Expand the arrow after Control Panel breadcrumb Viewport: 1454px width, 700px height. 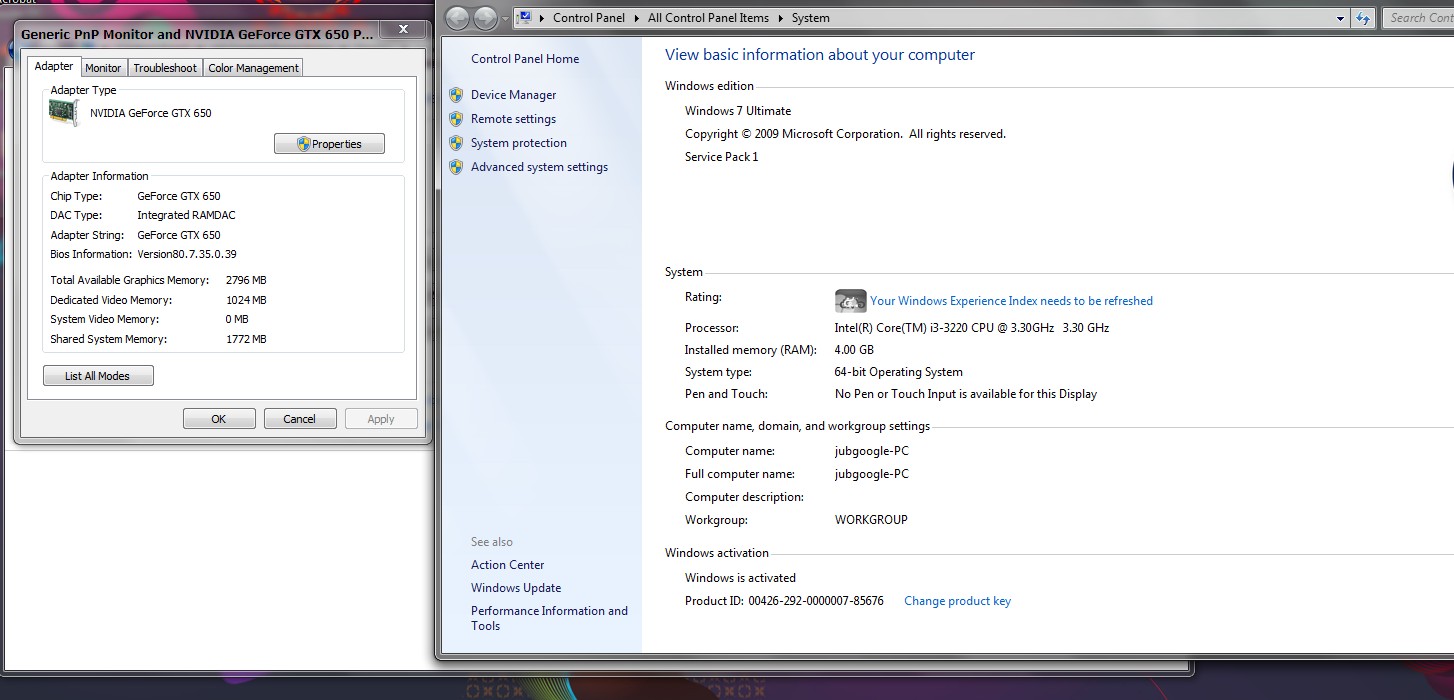[637, 18]
